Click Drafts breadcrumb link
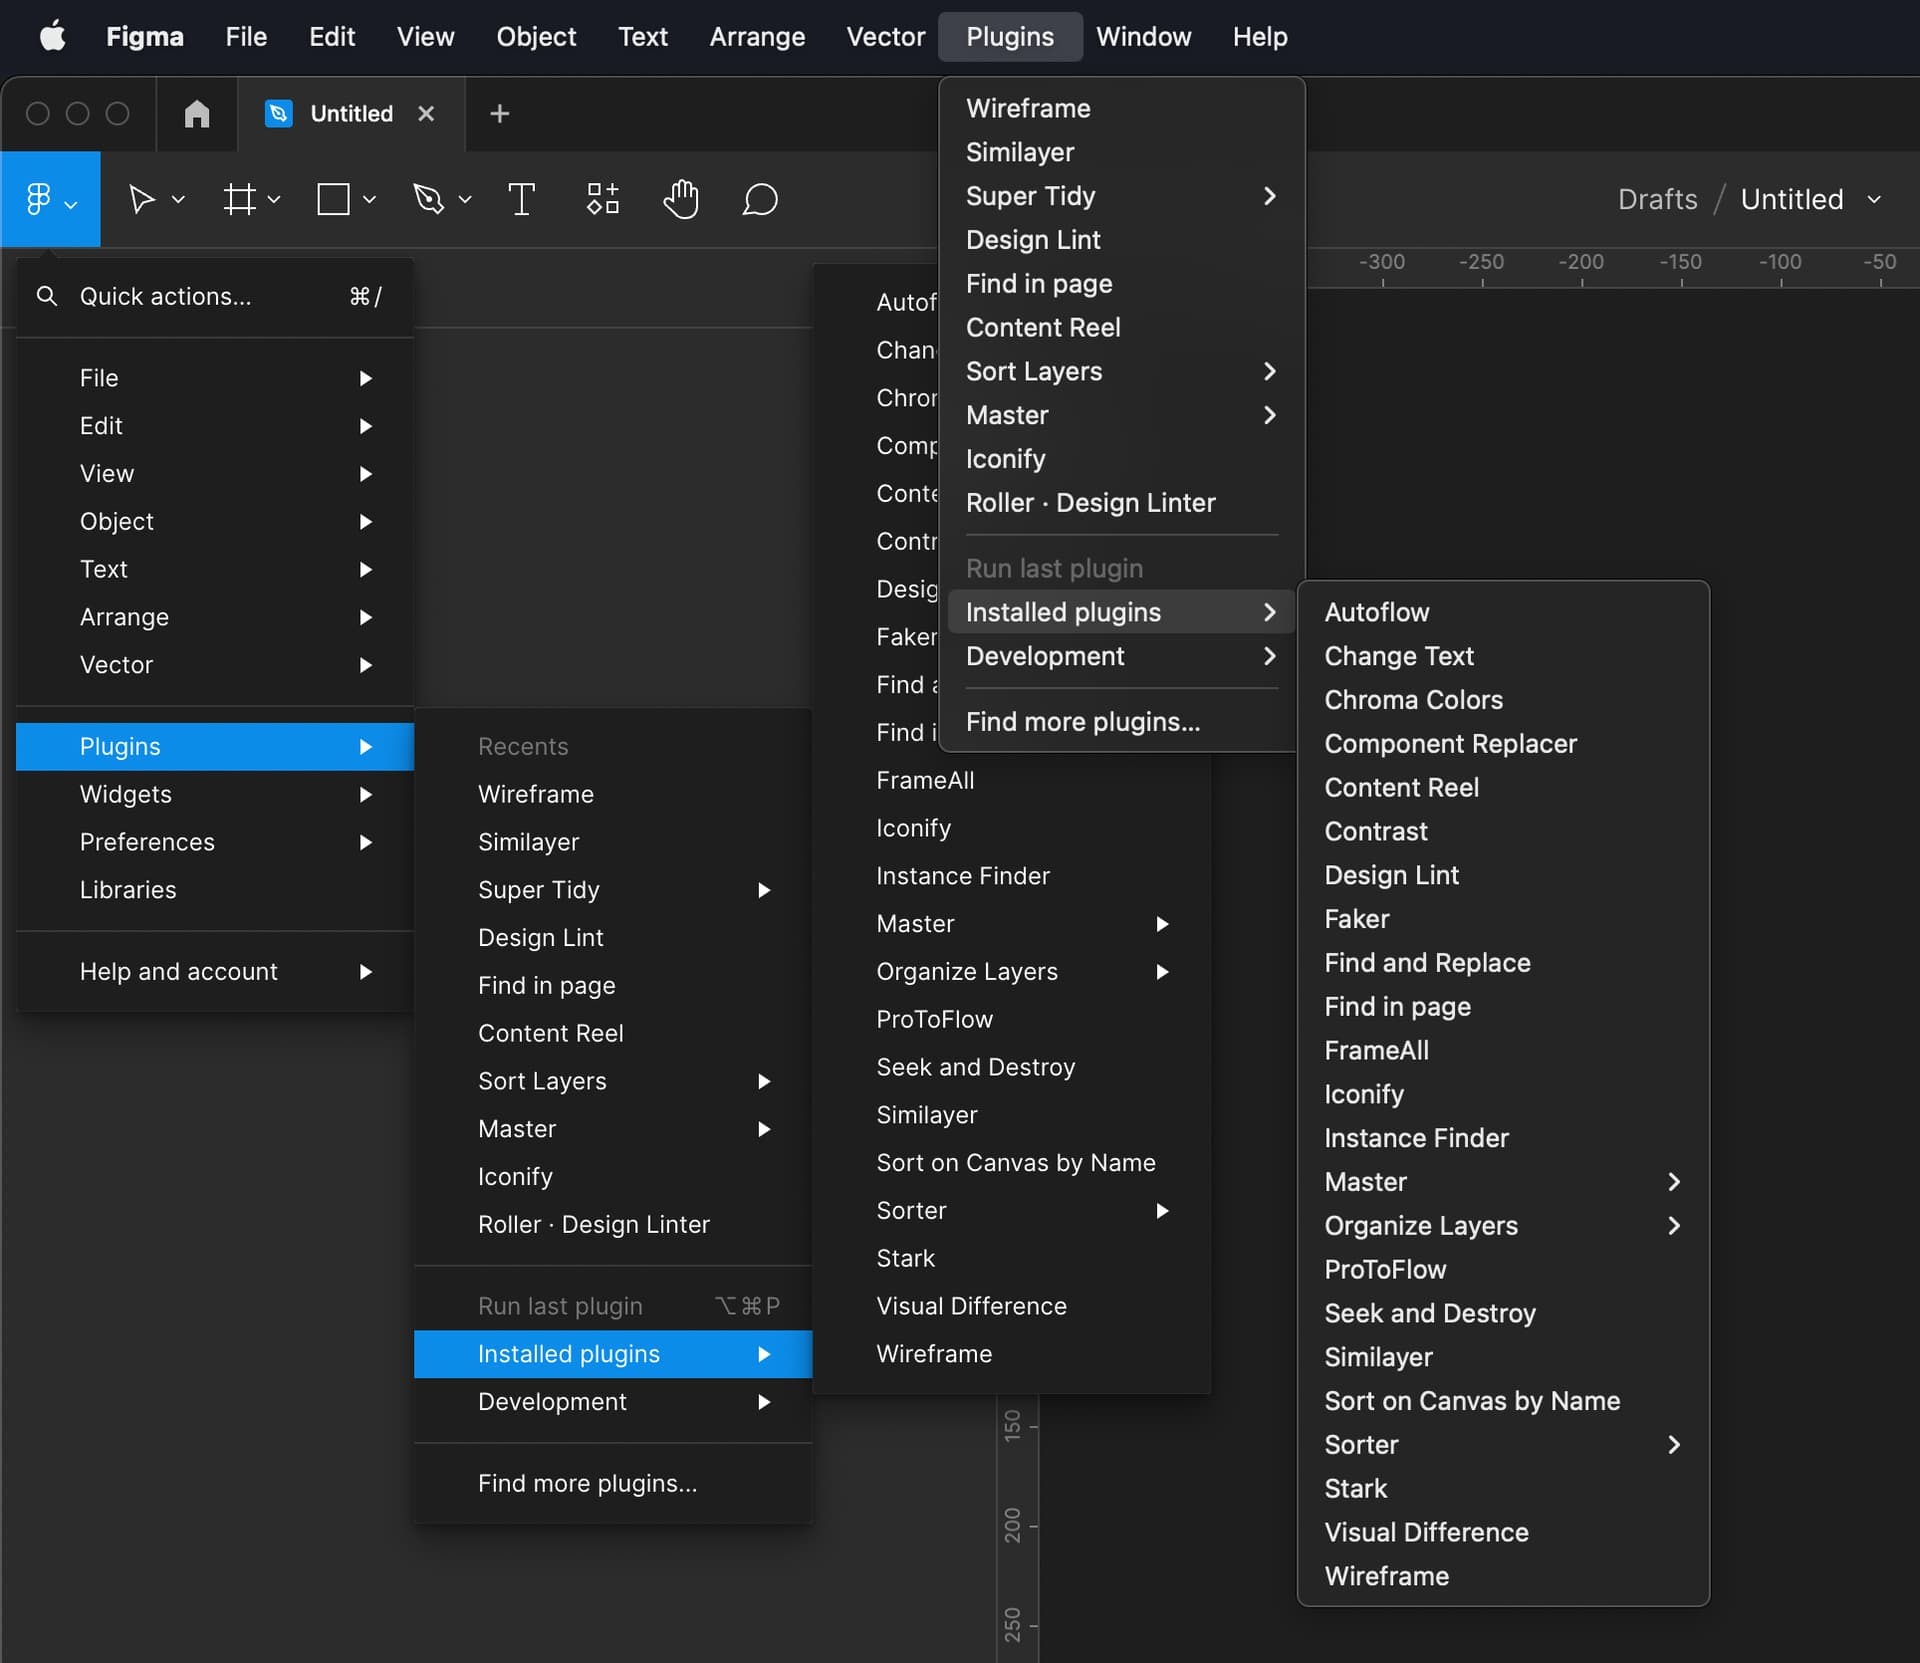This screenshot has height=1663, width=1920. tap(1657, 199)
